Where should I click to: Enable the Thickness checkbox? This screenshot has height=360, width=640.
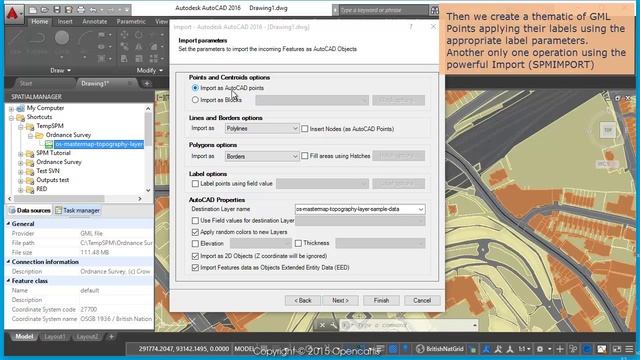(x=298, y=243)
